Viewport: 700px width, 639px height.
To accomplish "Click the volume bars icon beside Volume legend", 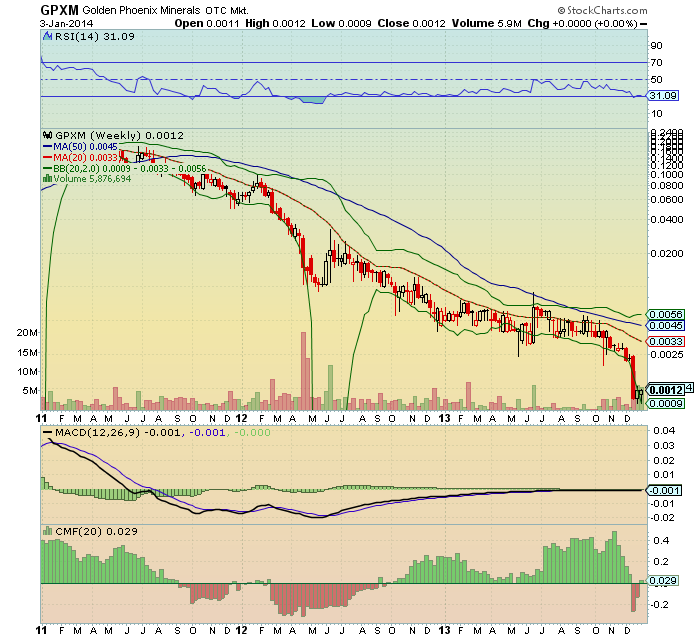I will click(47, 178).
